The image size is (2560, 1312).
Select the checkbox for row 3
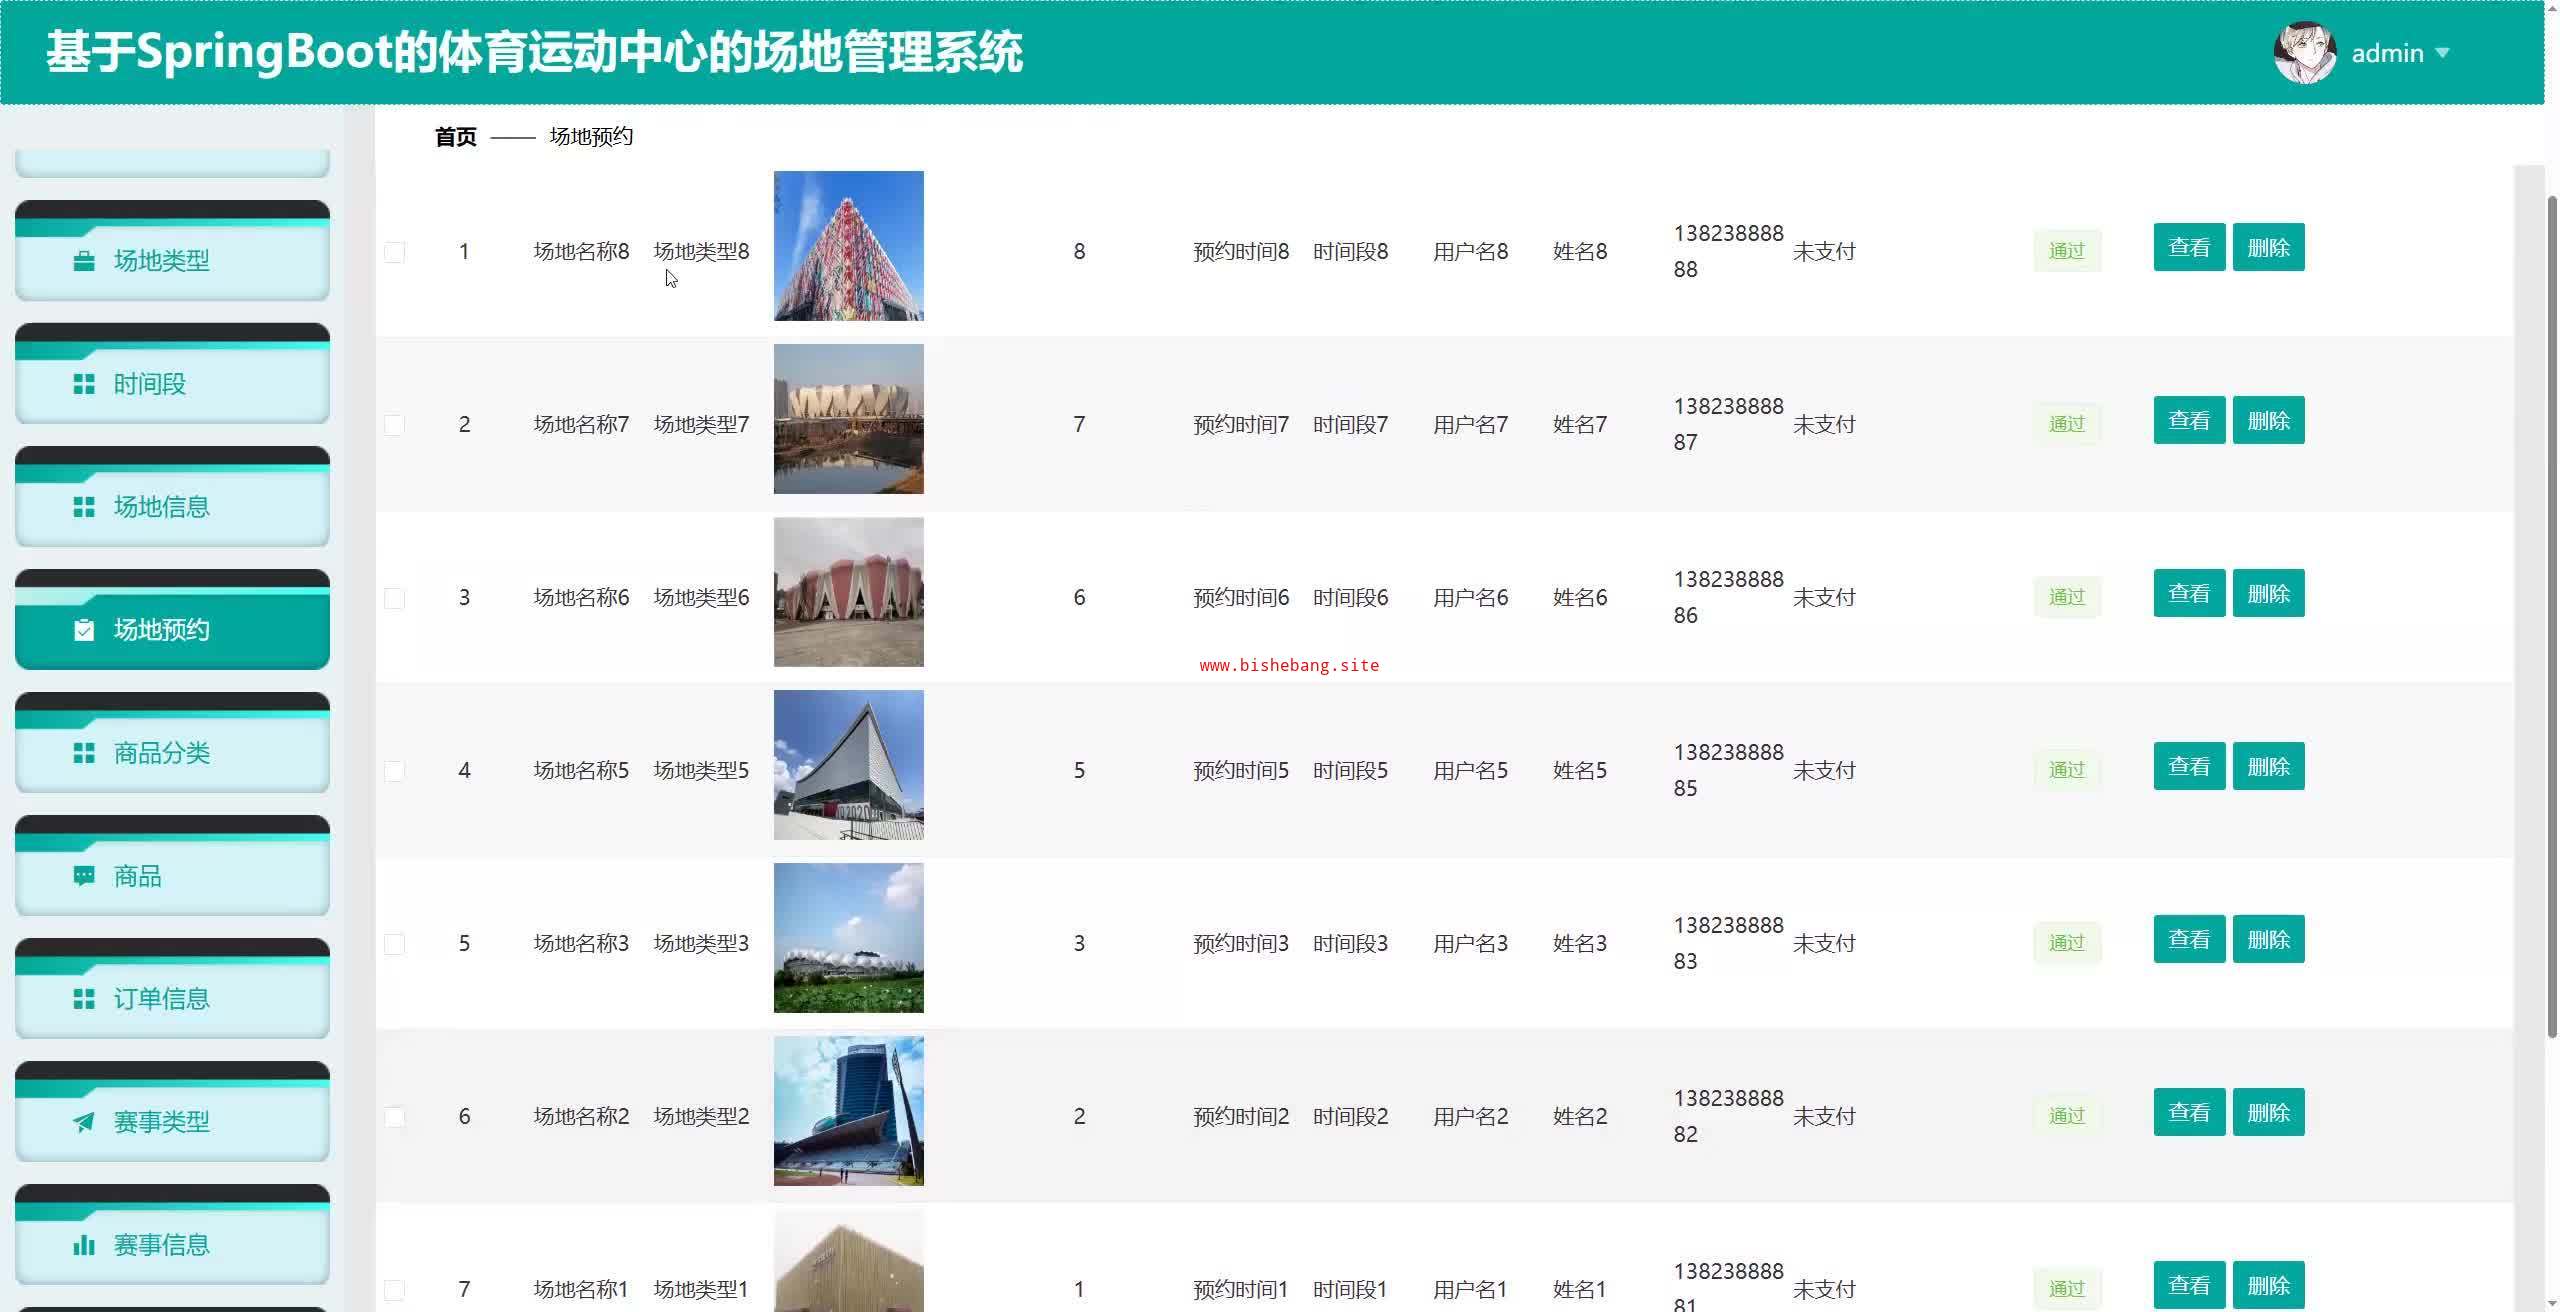(x=395, y=598)
